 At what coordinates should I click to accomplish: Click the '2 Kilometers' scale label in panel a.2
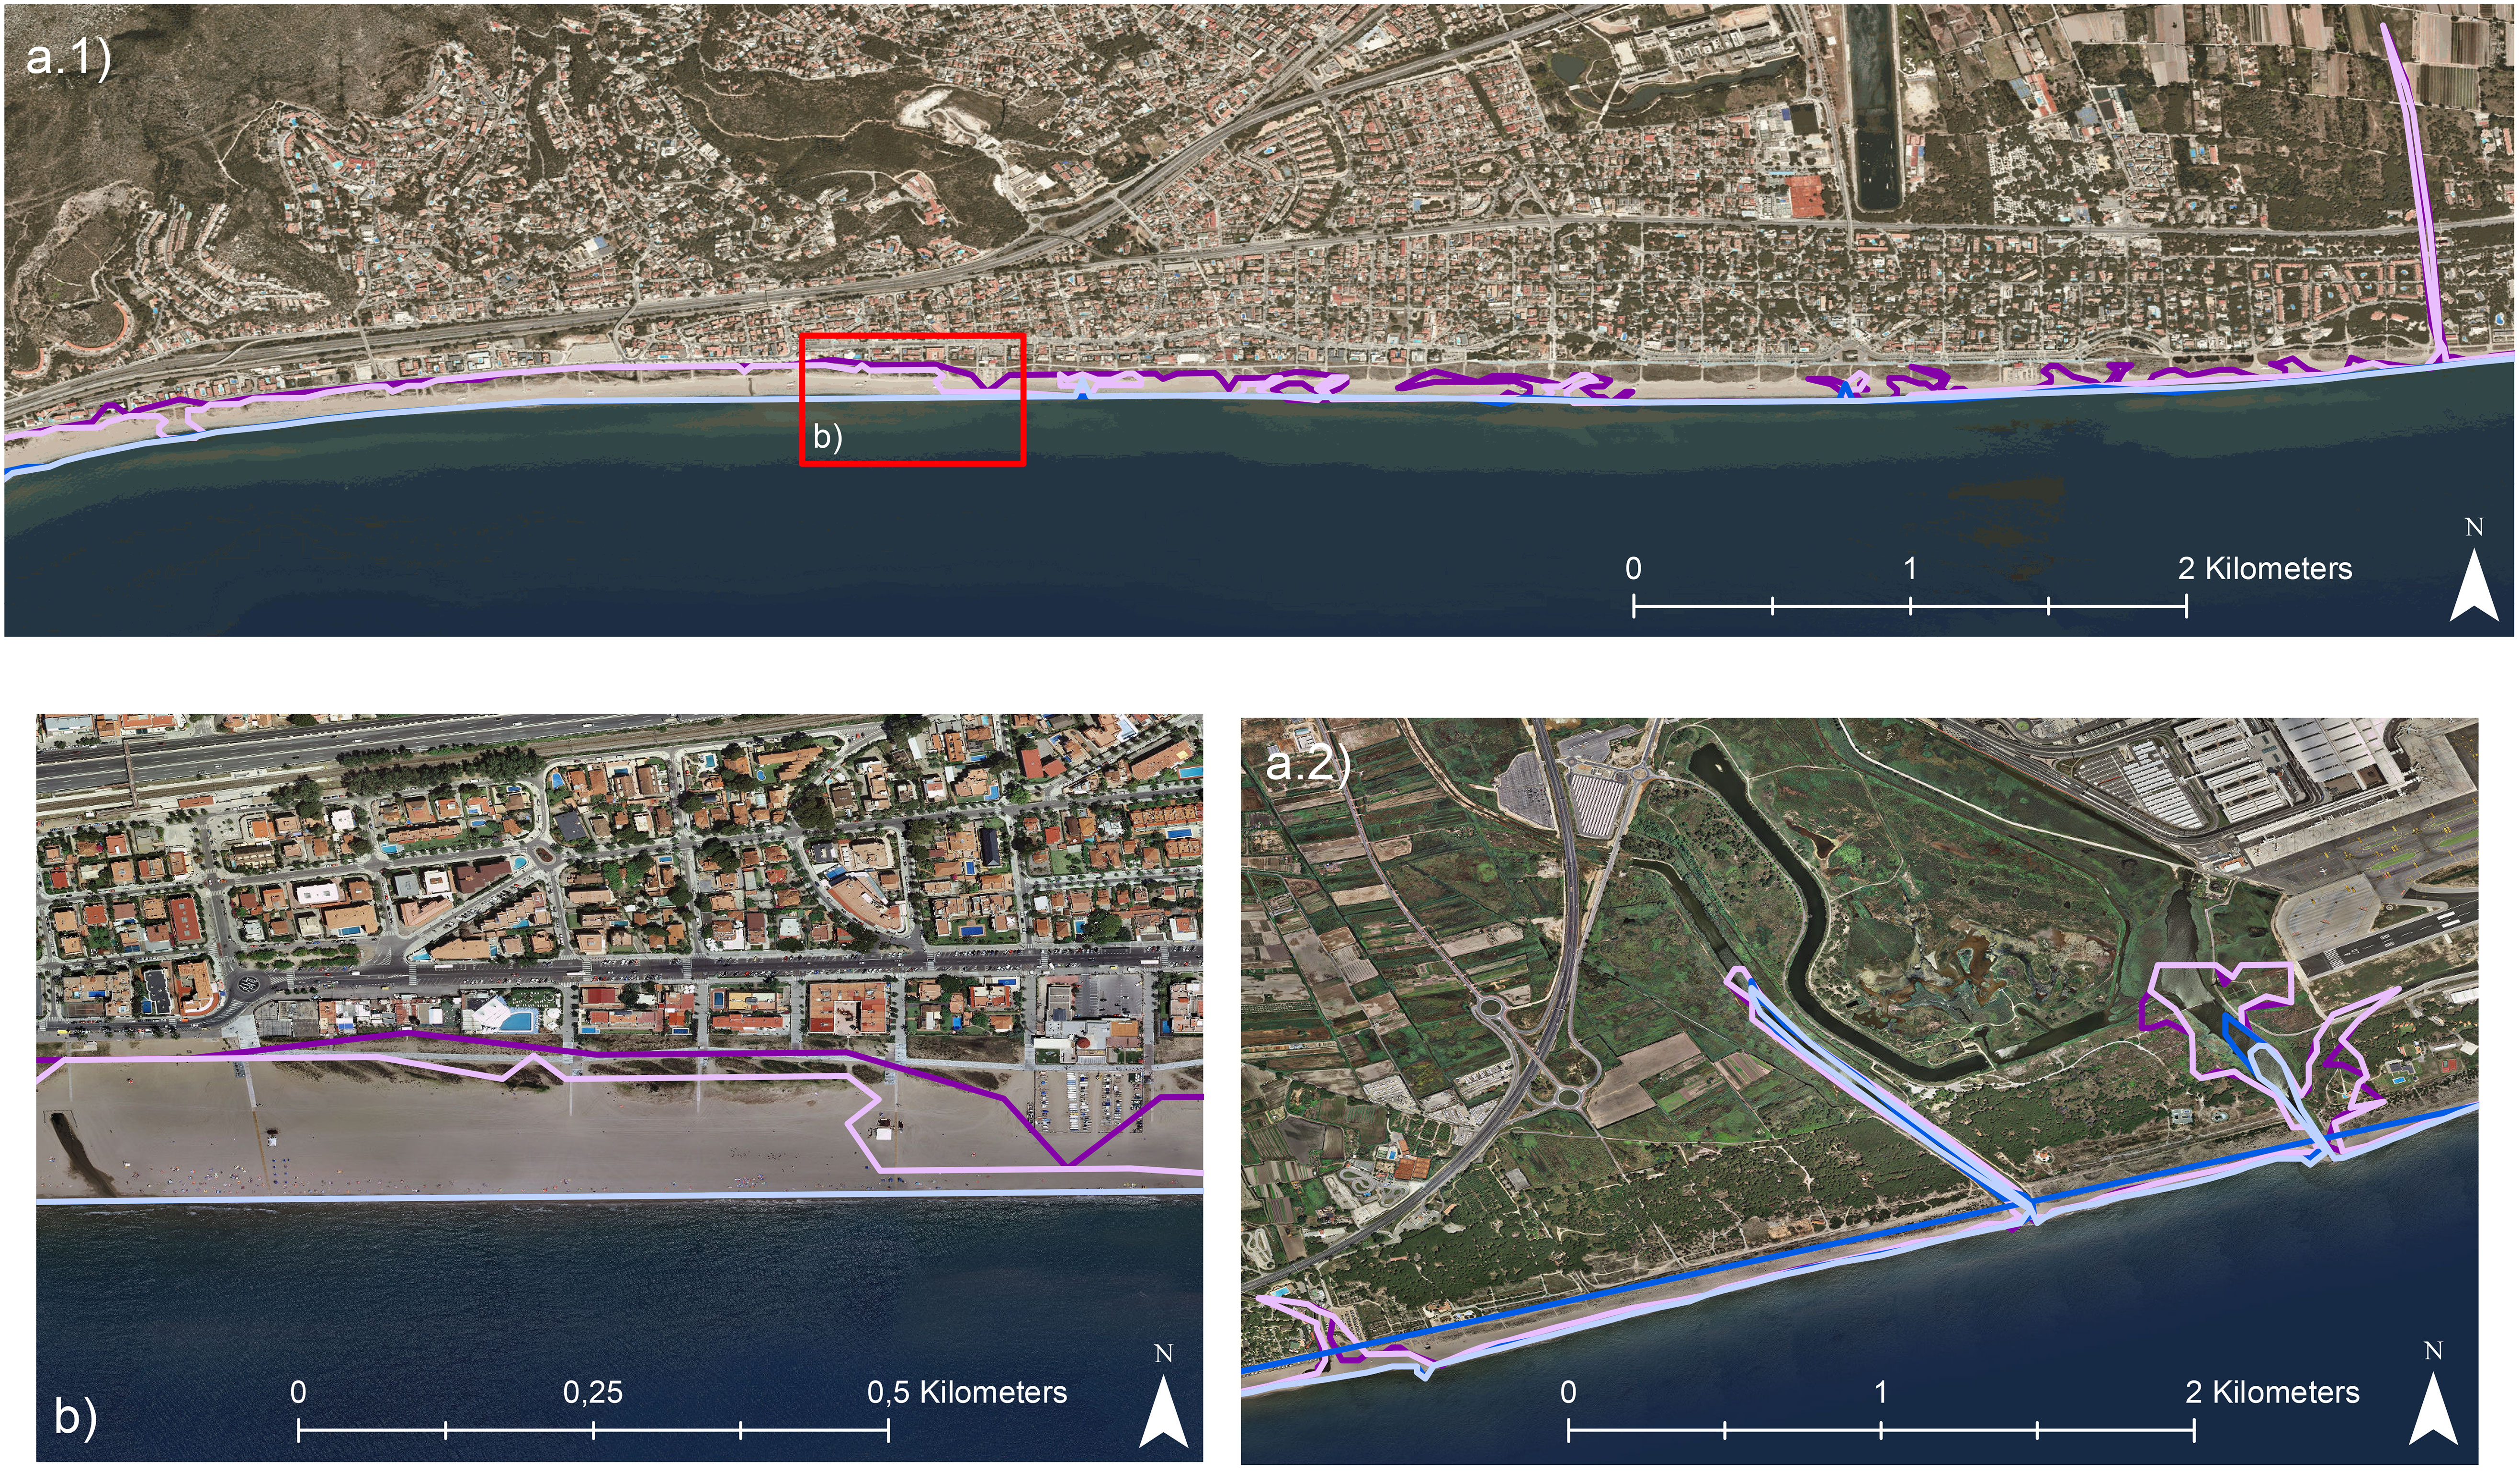coord(2272,1392)
